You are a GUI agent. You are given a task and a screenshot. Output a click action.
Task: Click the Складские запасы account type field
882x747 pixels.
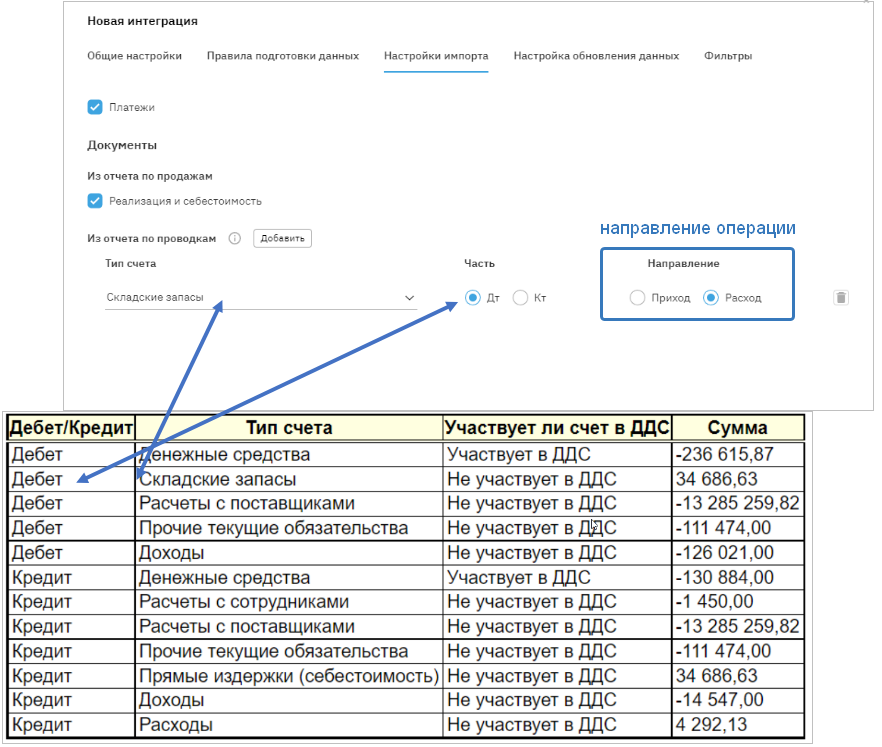(x=261, y=298)
